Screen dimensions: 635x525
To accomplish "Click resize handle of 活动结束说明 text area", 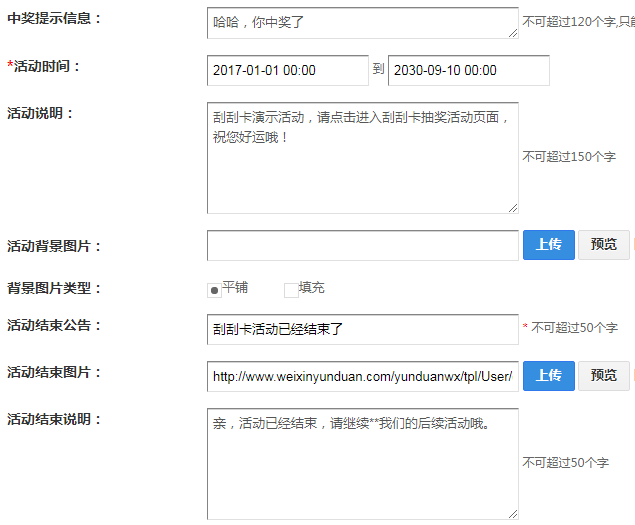I will pos(513,513).
